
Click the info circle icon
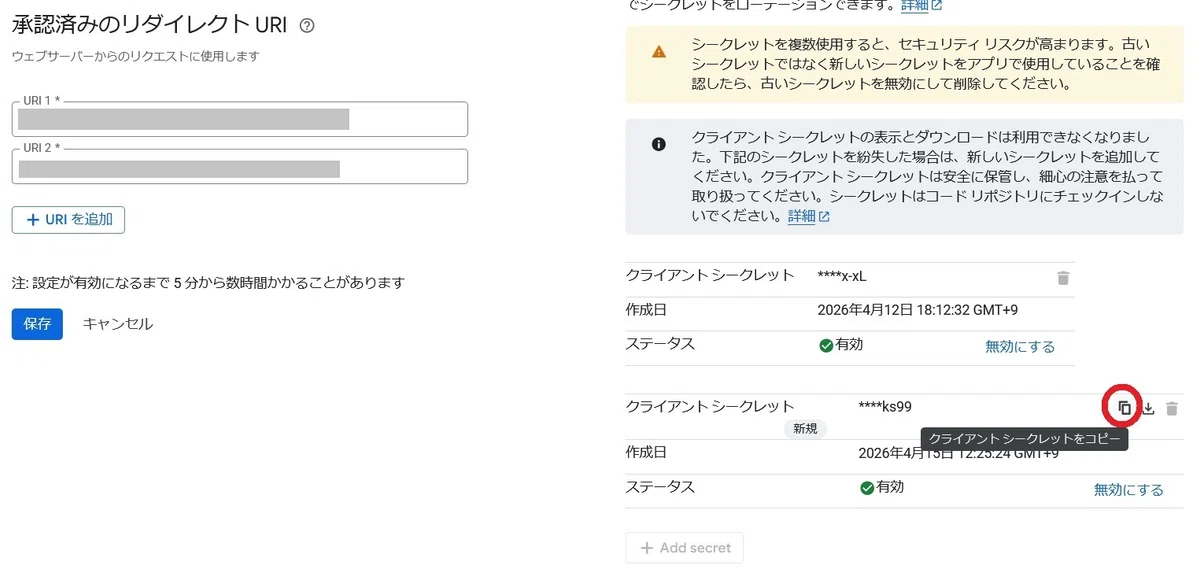pos(658,144)
